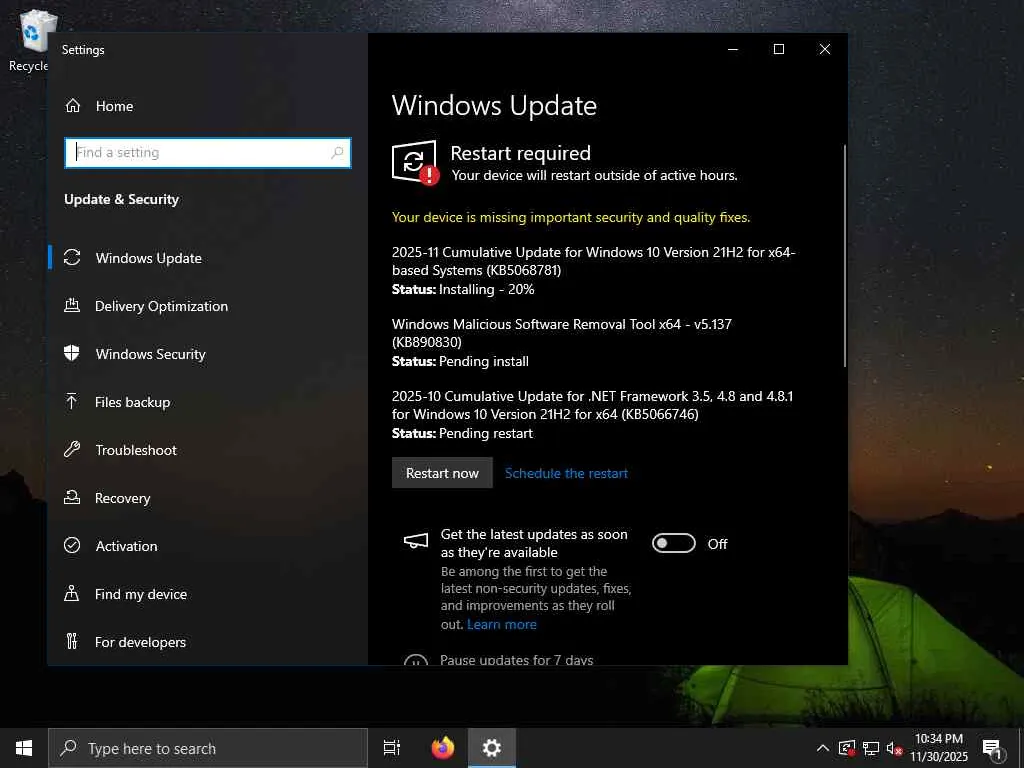Toggle Get the latest updates switch
The width and height of the screenshot is (1024, 768).
click(673, 543)
